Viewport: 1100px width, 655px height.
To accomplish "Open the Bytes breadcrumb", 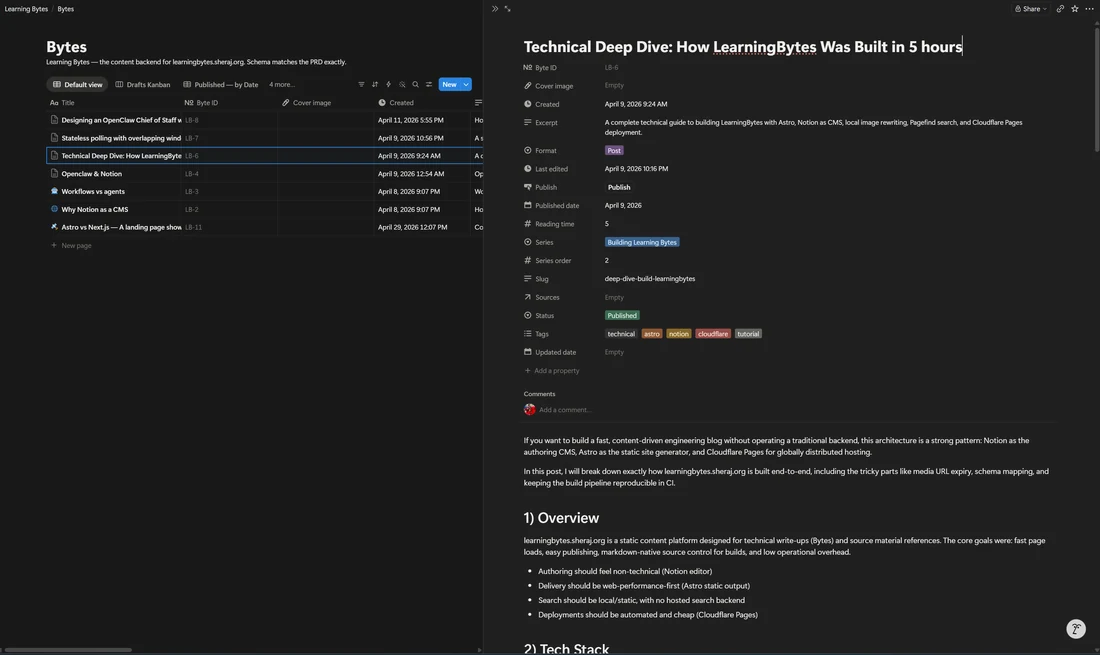I will point(65,9).
